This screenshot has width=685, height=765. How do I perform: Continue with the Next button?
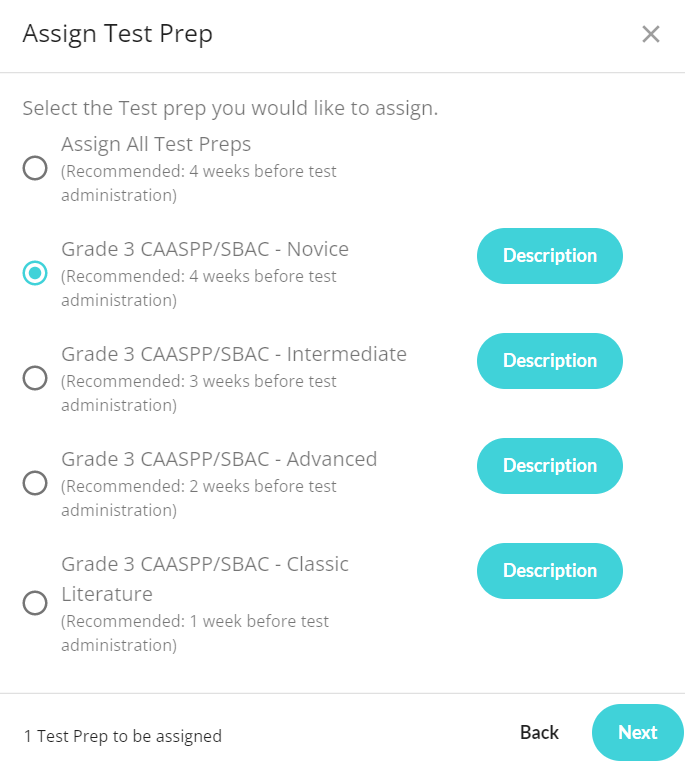638,732
